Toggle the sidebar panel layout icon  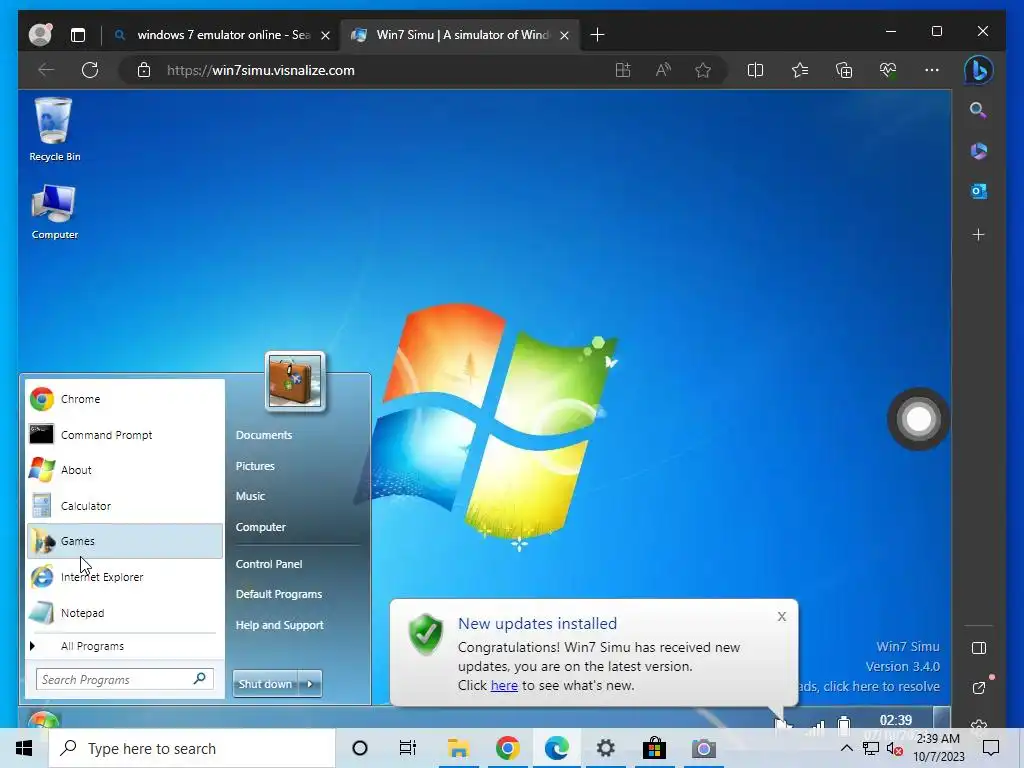[x=978, y=648]
